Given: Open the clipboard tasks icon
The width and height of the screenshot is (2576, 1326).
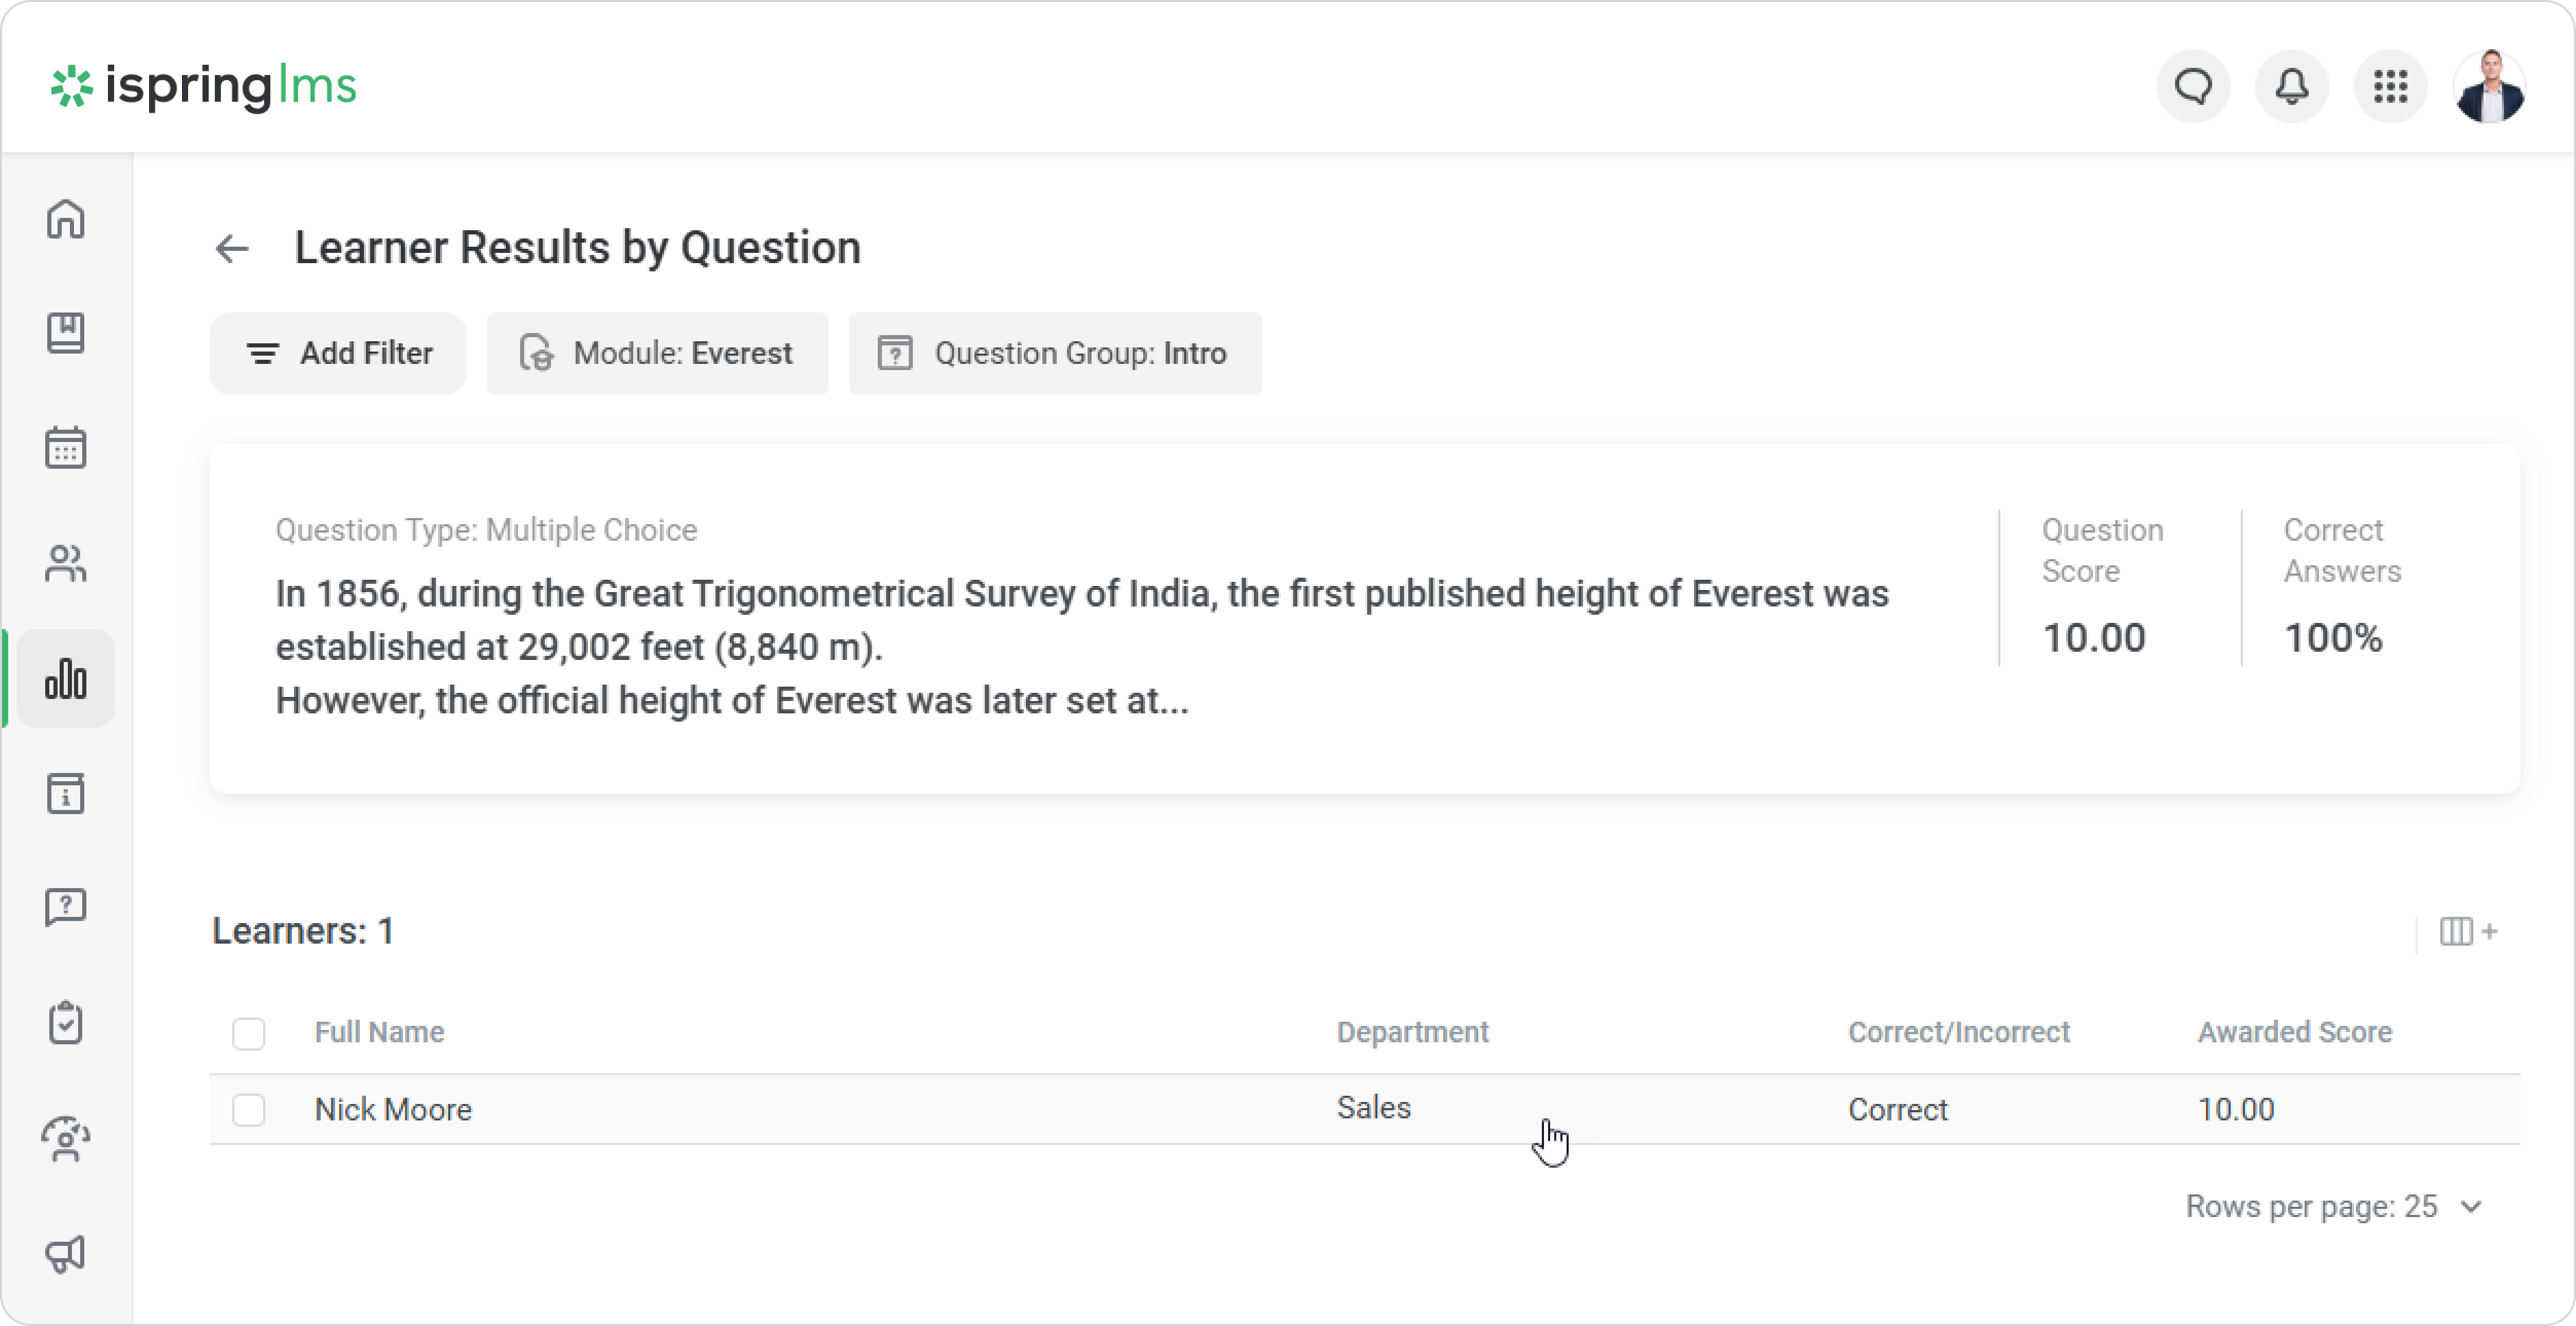Looking at the screenshot, I should click(66, 1023).
